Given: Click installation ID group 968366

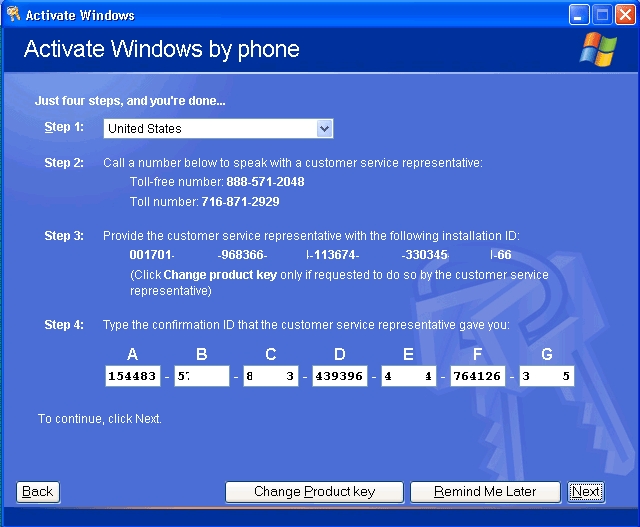Looking at the screenshot, I should [242, 255].
